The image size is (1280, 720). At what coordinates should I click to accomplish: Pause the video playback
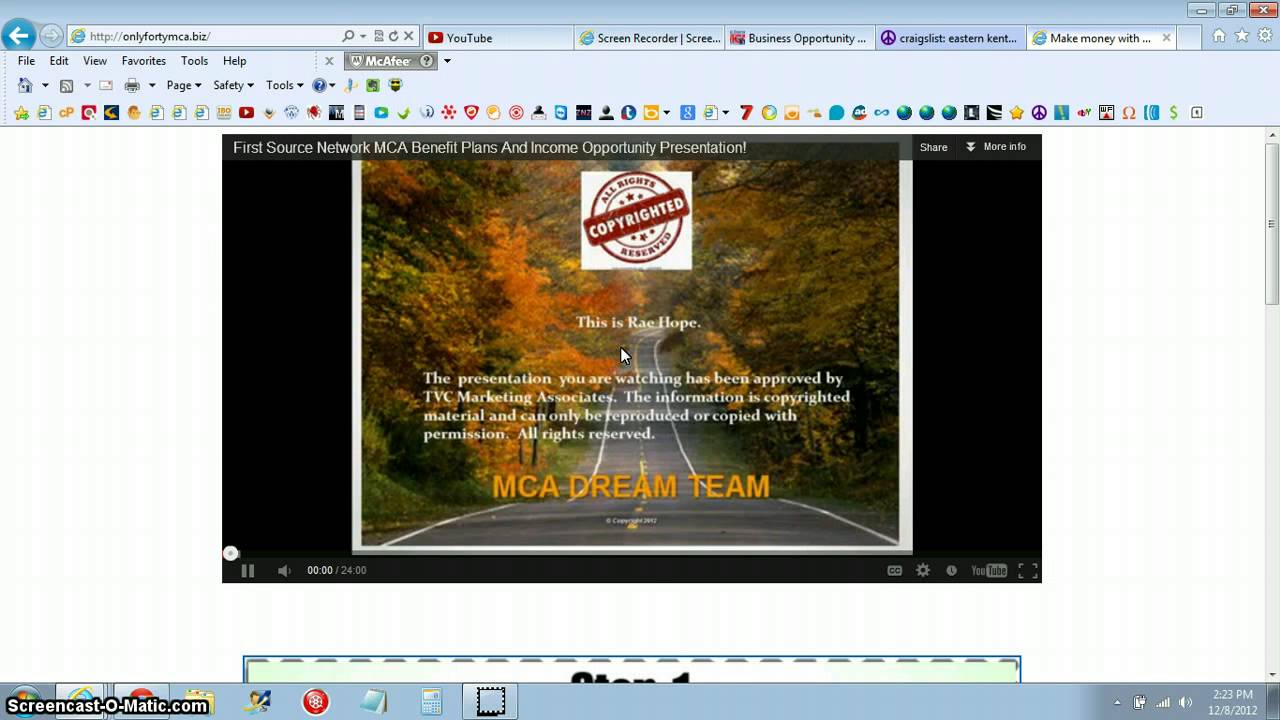[x=247, y=570]
